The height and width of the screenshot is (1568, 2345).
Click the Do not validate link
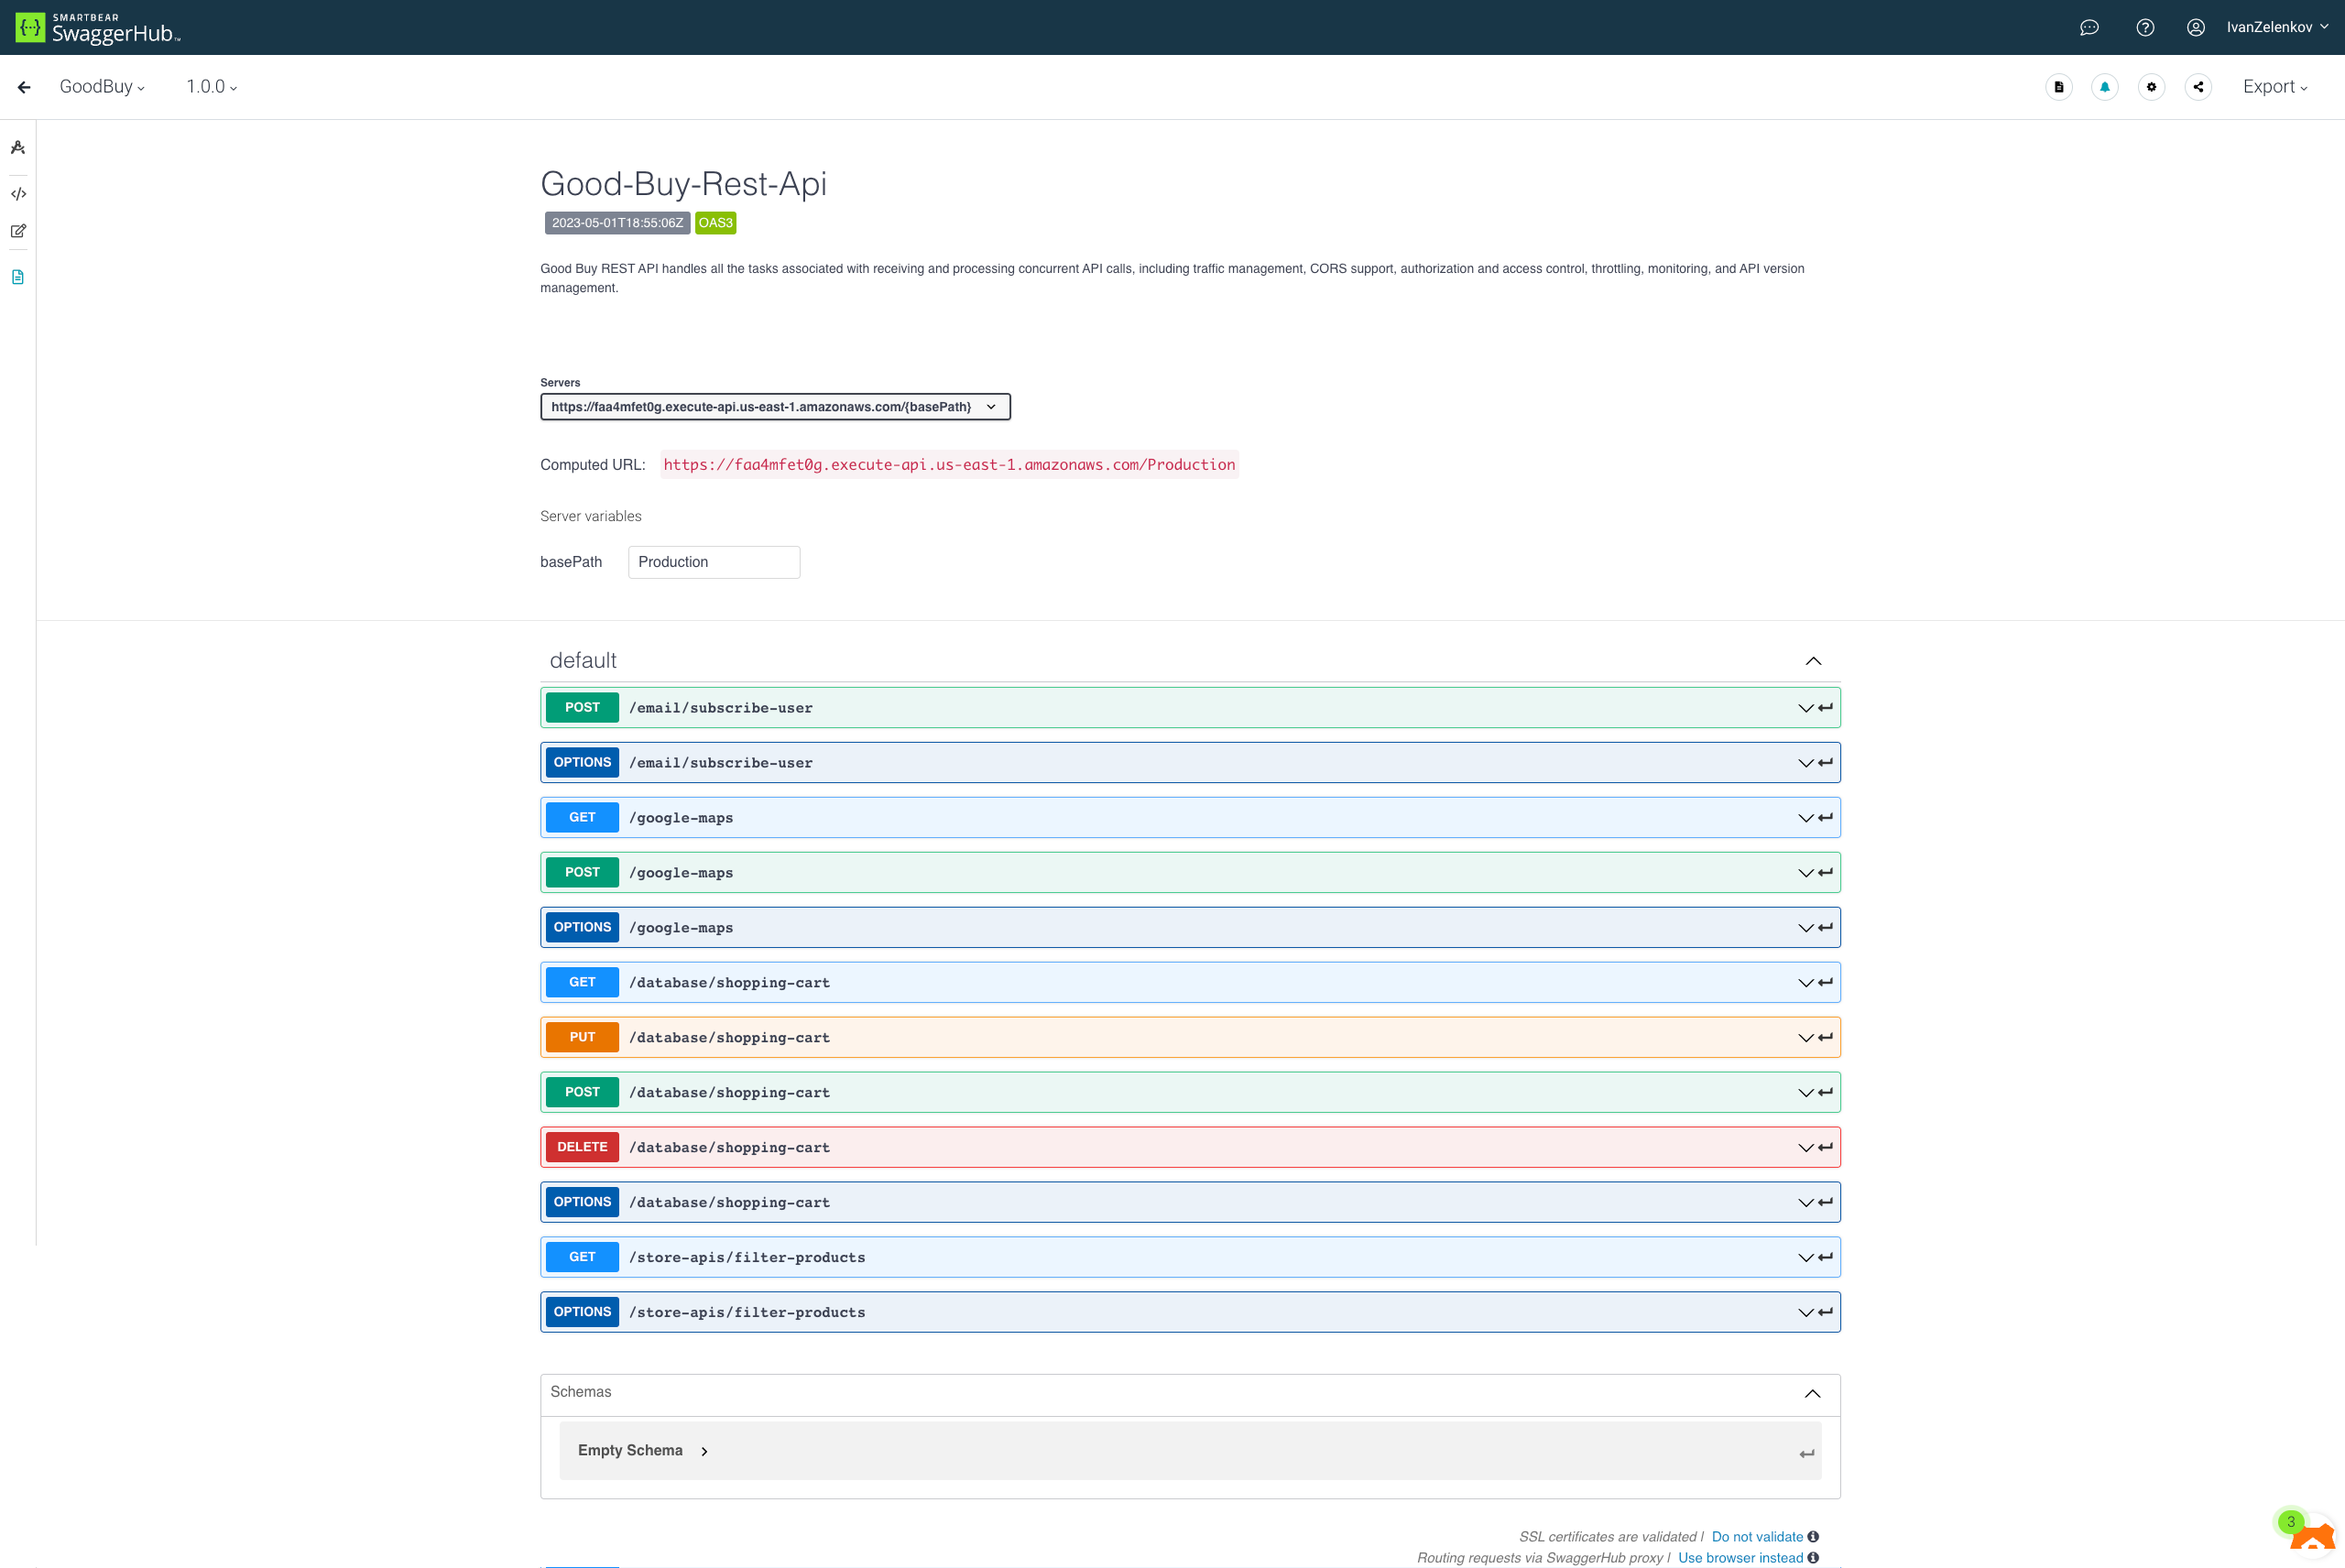pos(1757,1536)
